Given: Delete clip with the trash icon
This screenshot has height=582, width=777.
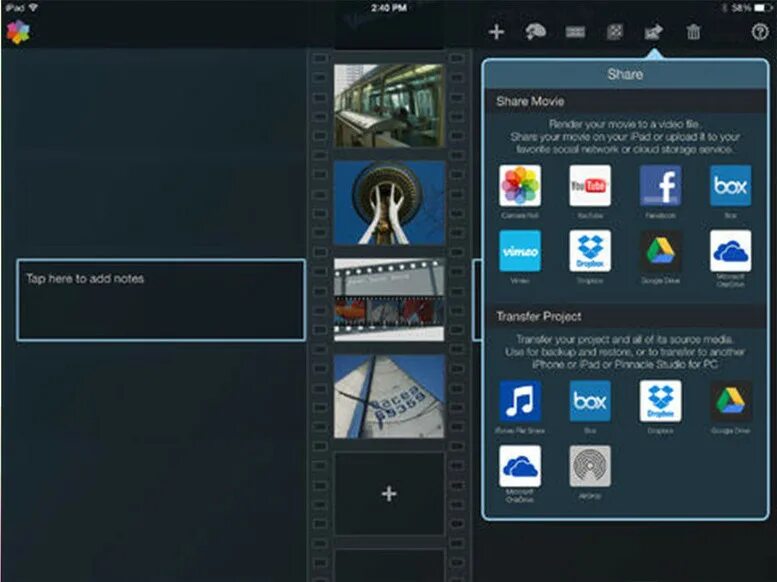Looking at the screenshot, I should (x=693, y=32).
